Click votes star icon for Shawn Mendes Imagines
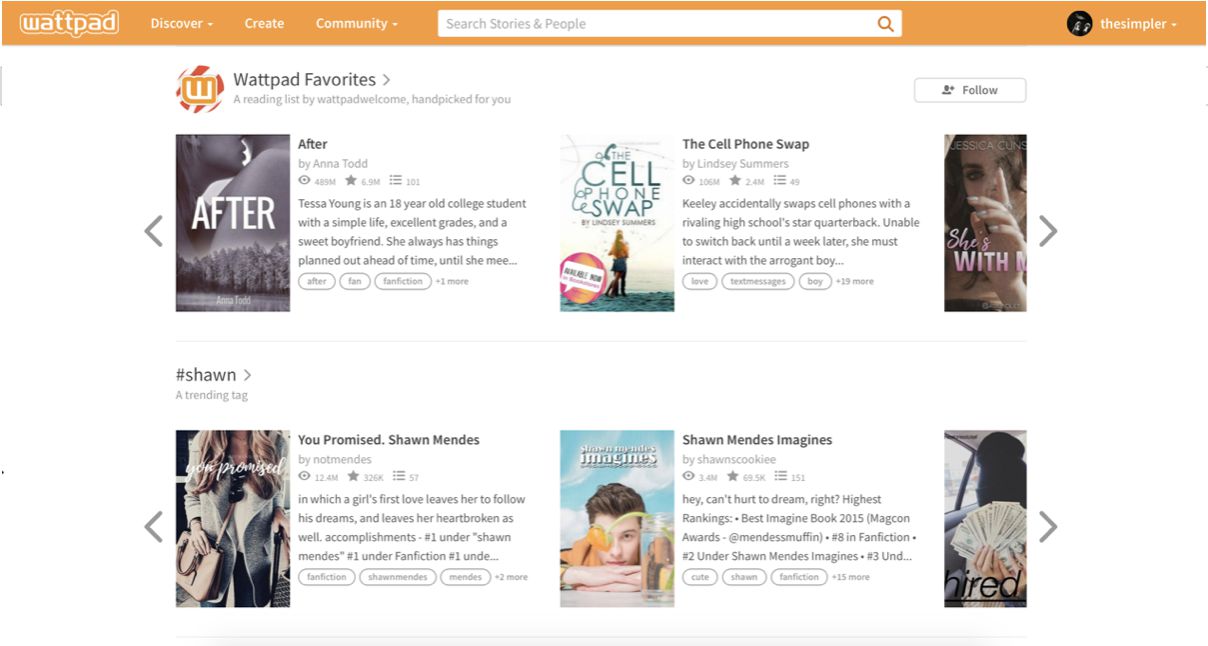1208x646 pixels. [733, 477]
